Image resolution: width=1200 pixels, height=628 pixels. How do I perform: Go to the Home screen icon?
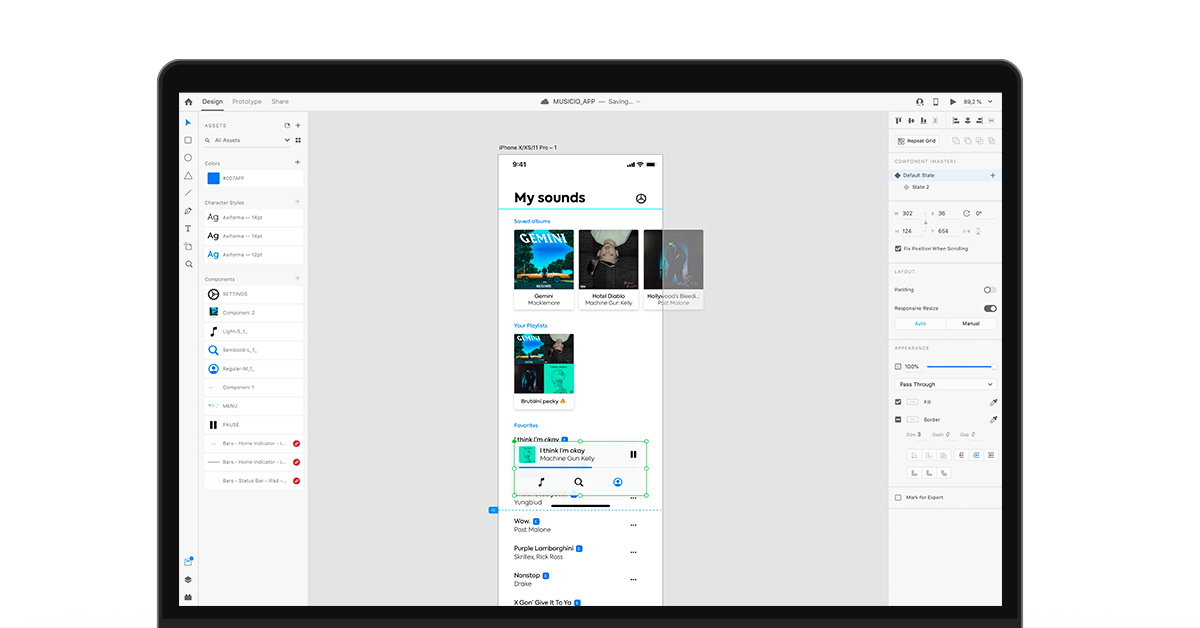[x=188, y=102]
